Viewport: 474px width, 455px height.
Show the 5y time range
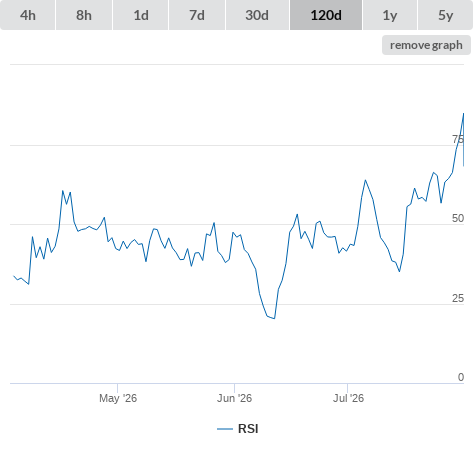pyautogui.click(x=445, y=15)
